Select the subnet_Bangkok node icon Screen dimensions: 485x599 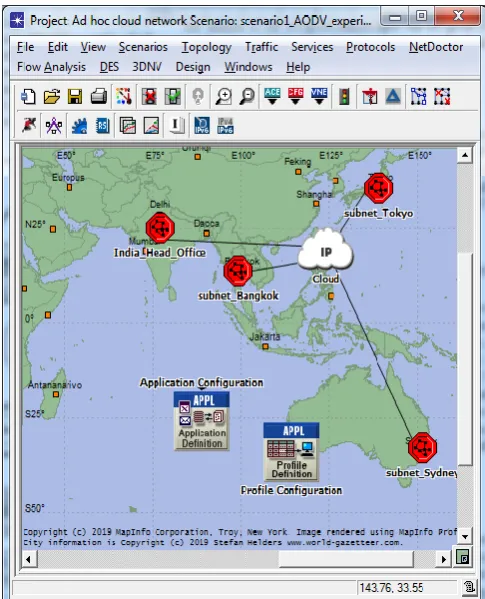238,271
